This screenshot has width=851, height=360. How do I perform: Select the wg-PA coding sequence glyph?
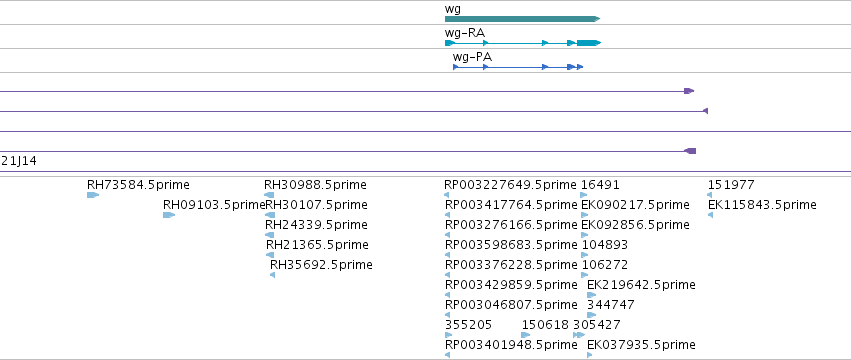[518, 67]
